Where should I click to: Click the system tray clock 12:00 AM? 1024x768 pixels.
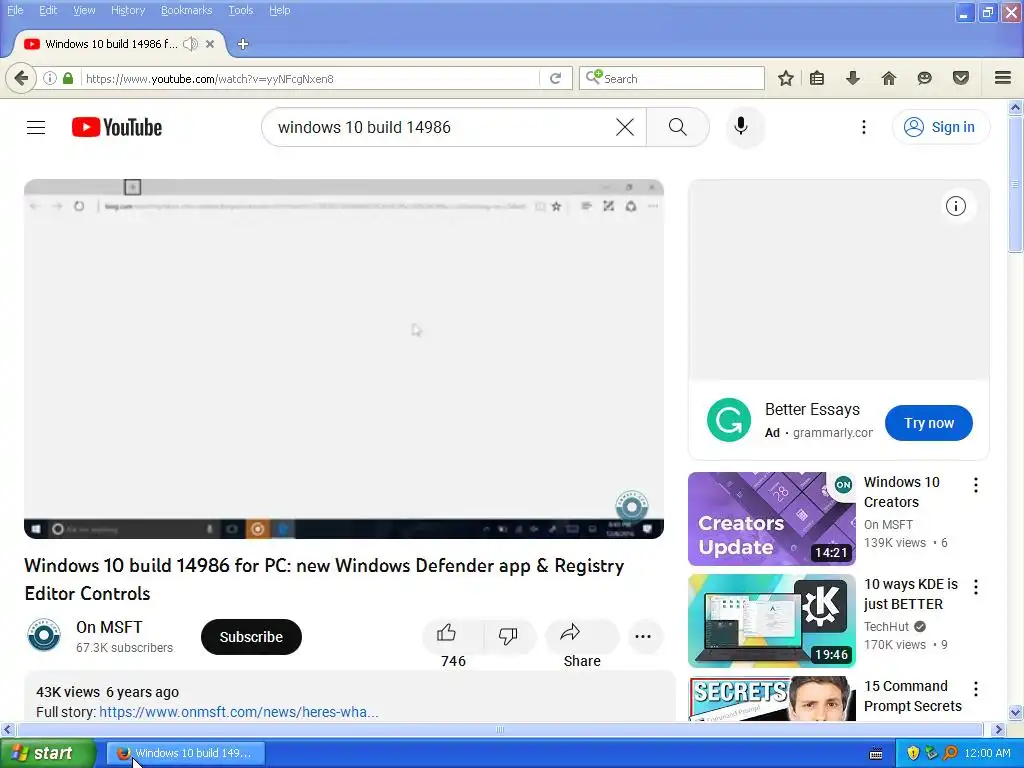pos(987,753)
